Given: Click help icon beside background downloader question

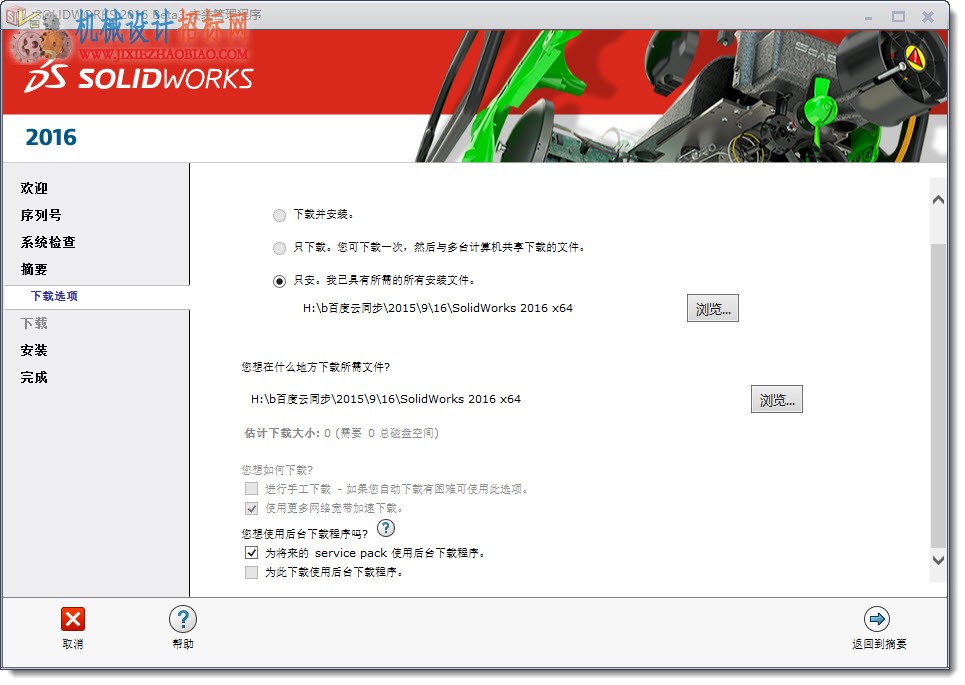Looking at the screenshot, I should tap(386, 528).
